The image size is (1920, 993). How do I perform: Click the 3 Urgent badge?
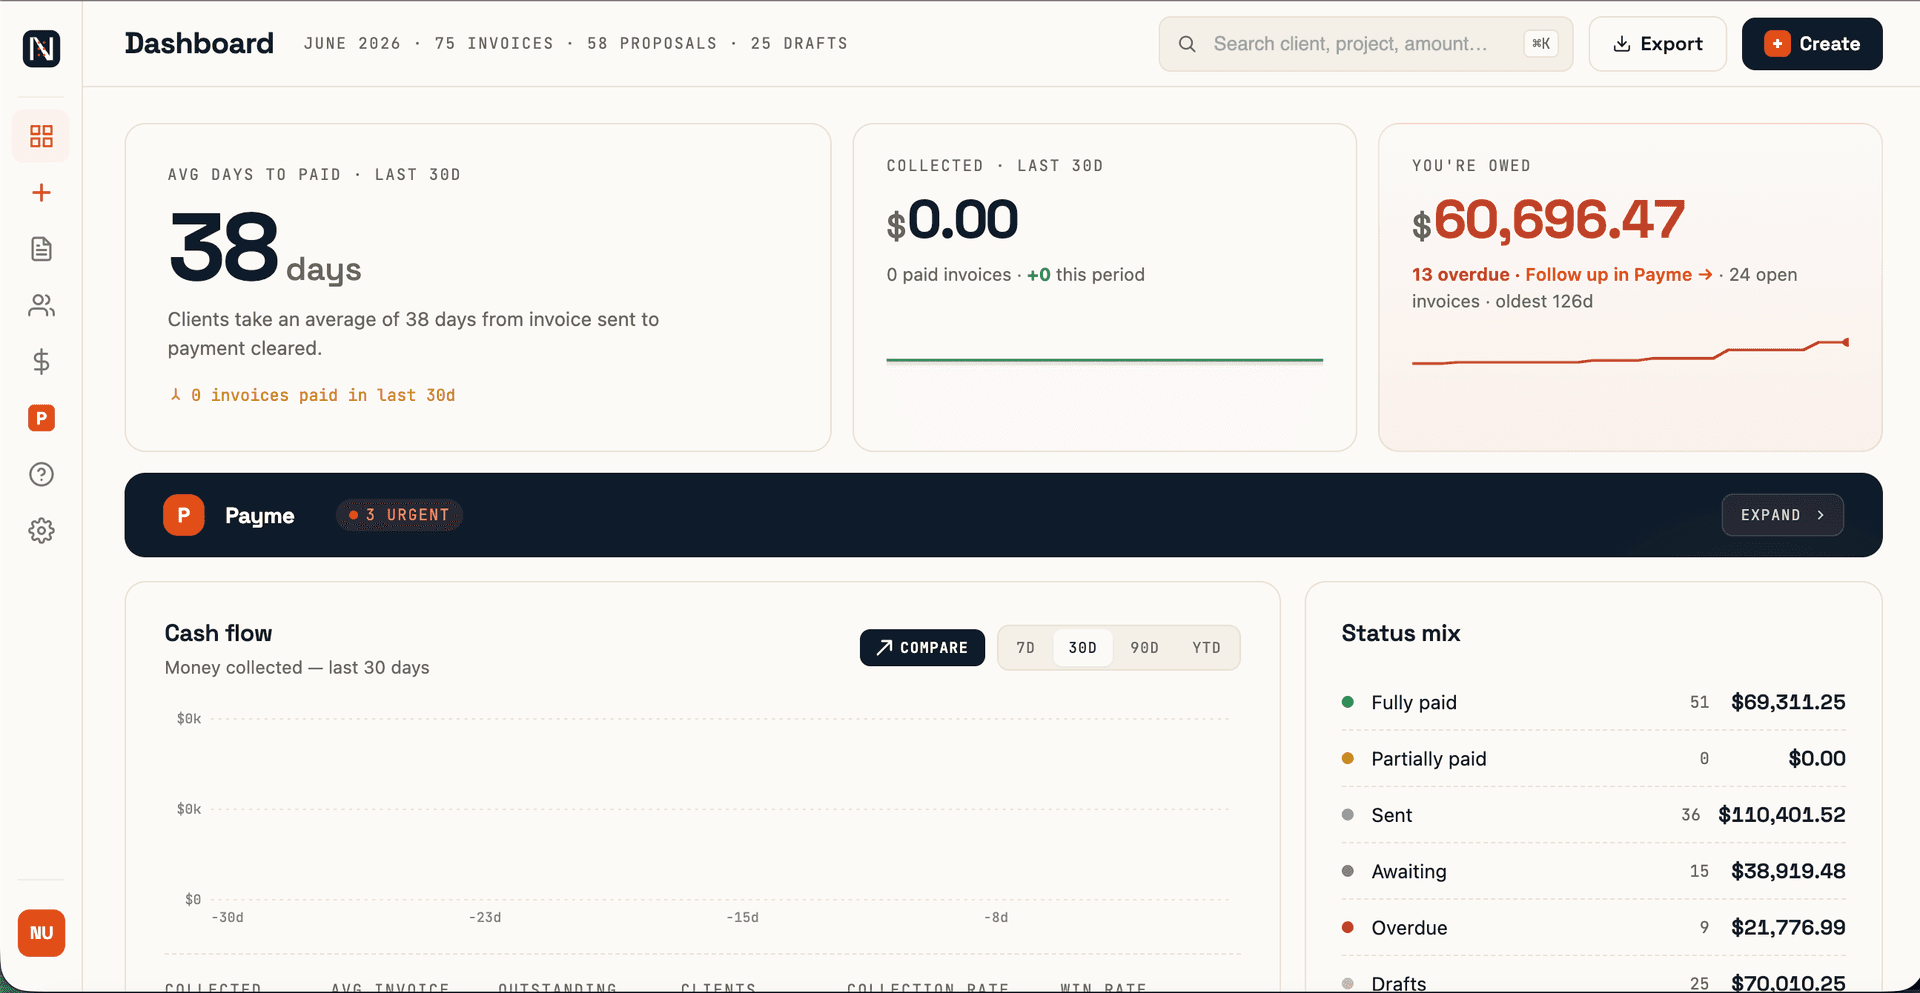399,515
